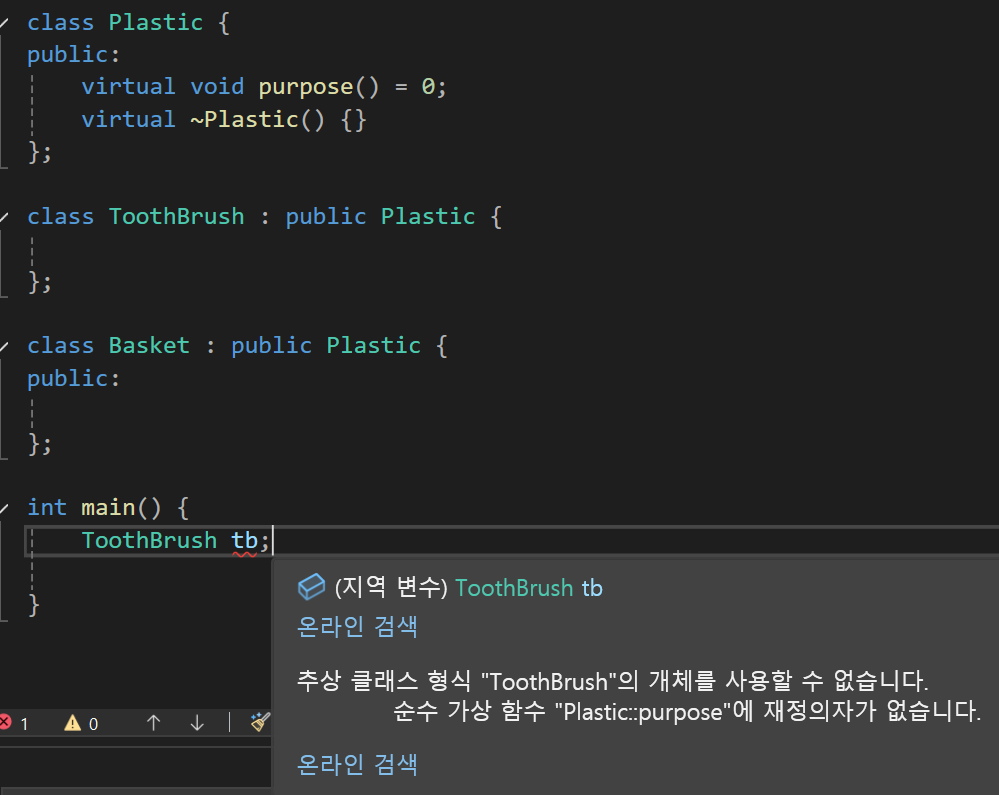999x795 pixels.
Task: Click ToothBrush type in main function
Action: (150, 540)
